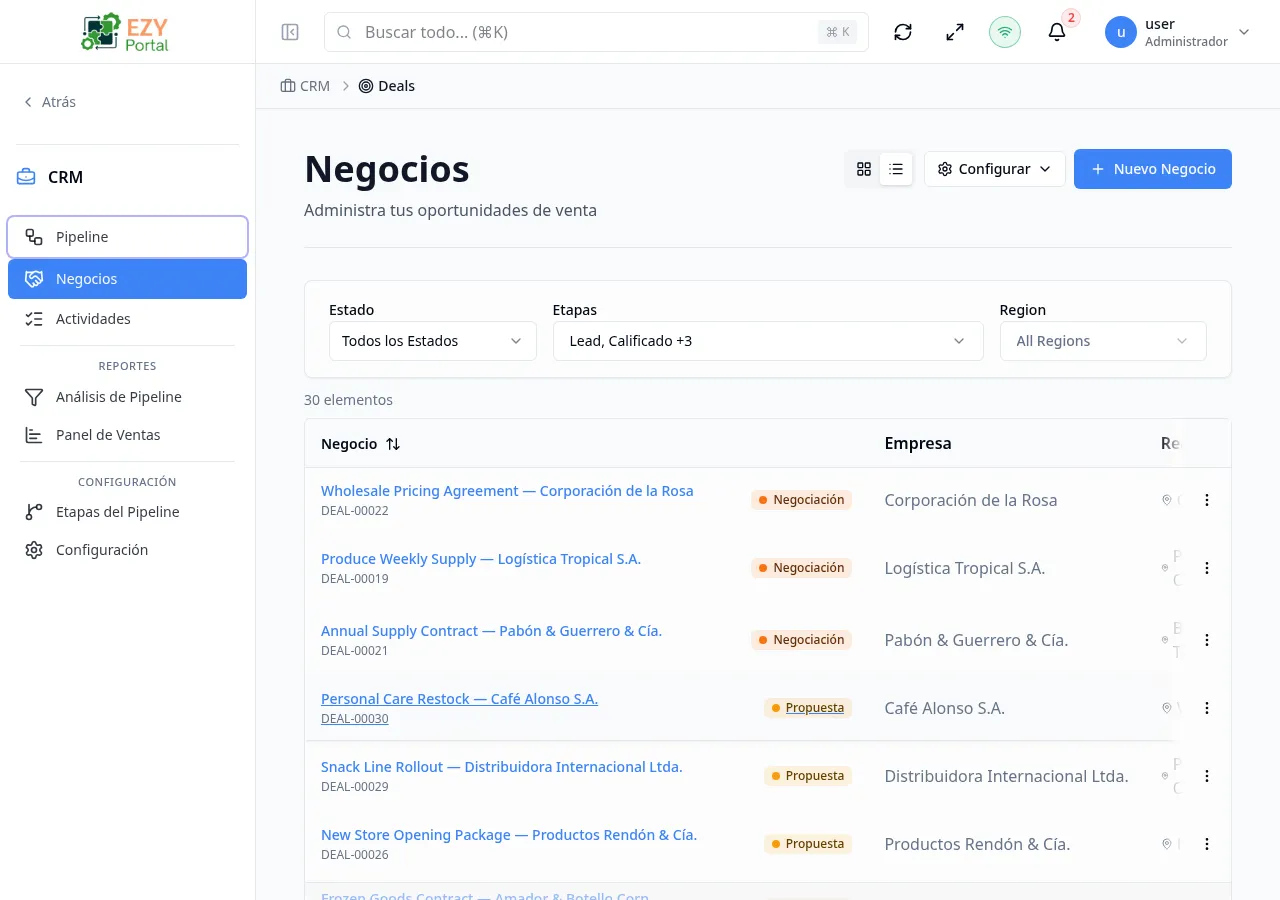Screen dimensions: 1280x900
Task: Click Negociación badge on DEAL-00019 row
Action: (801, 568)
